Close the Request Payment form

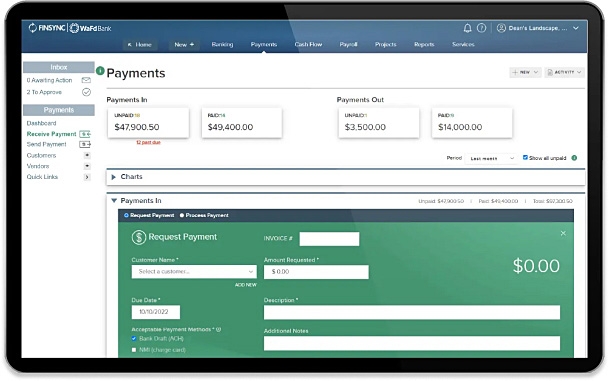tap(563, 233)
